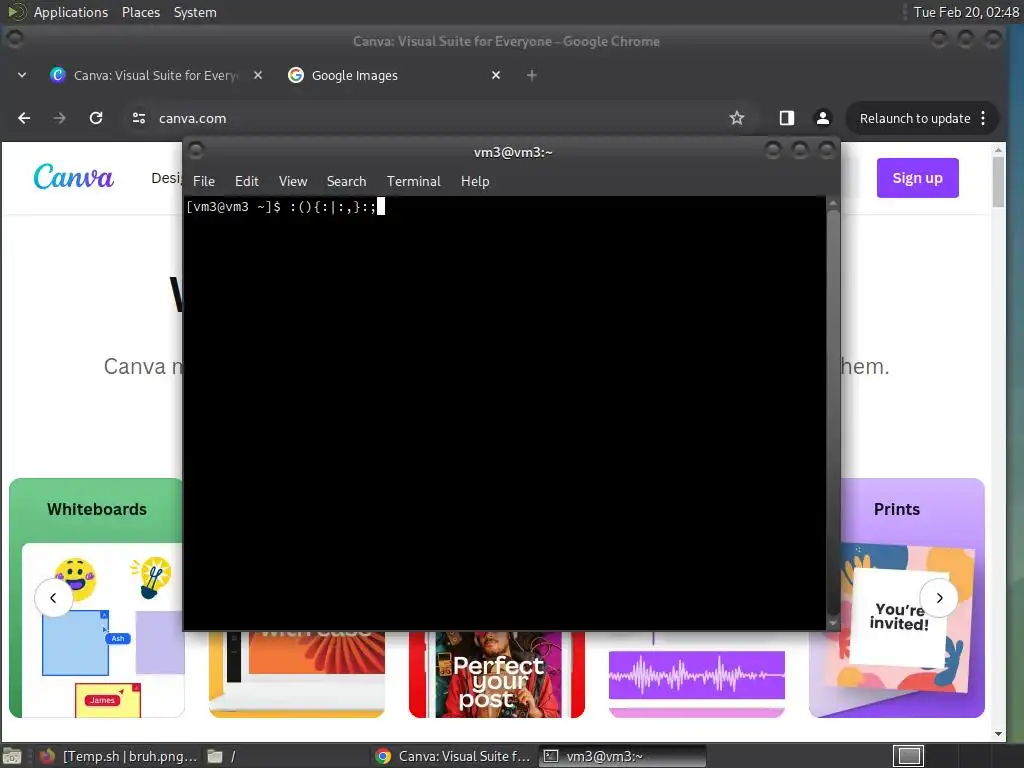Open the Whiteboards card

click(97, 598)
